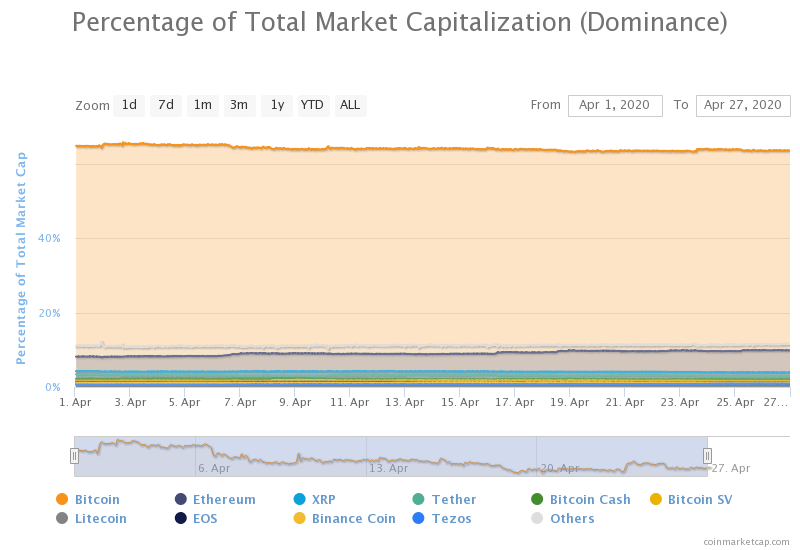The width and height of the screenshot is (800, 550).
Task: Click the gray Litecoin legend dot
Action: (62, 518)
